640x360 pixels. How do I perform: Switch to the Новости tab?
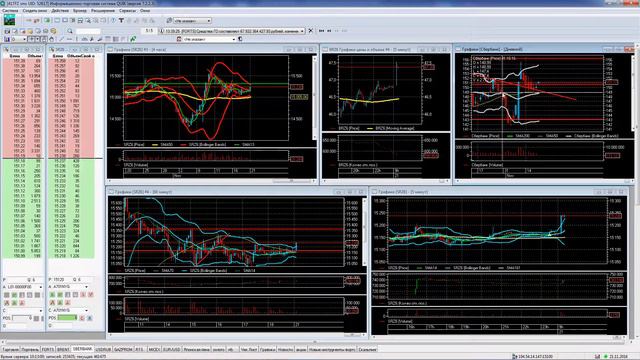pyautogui.click(x=285, y=349)
